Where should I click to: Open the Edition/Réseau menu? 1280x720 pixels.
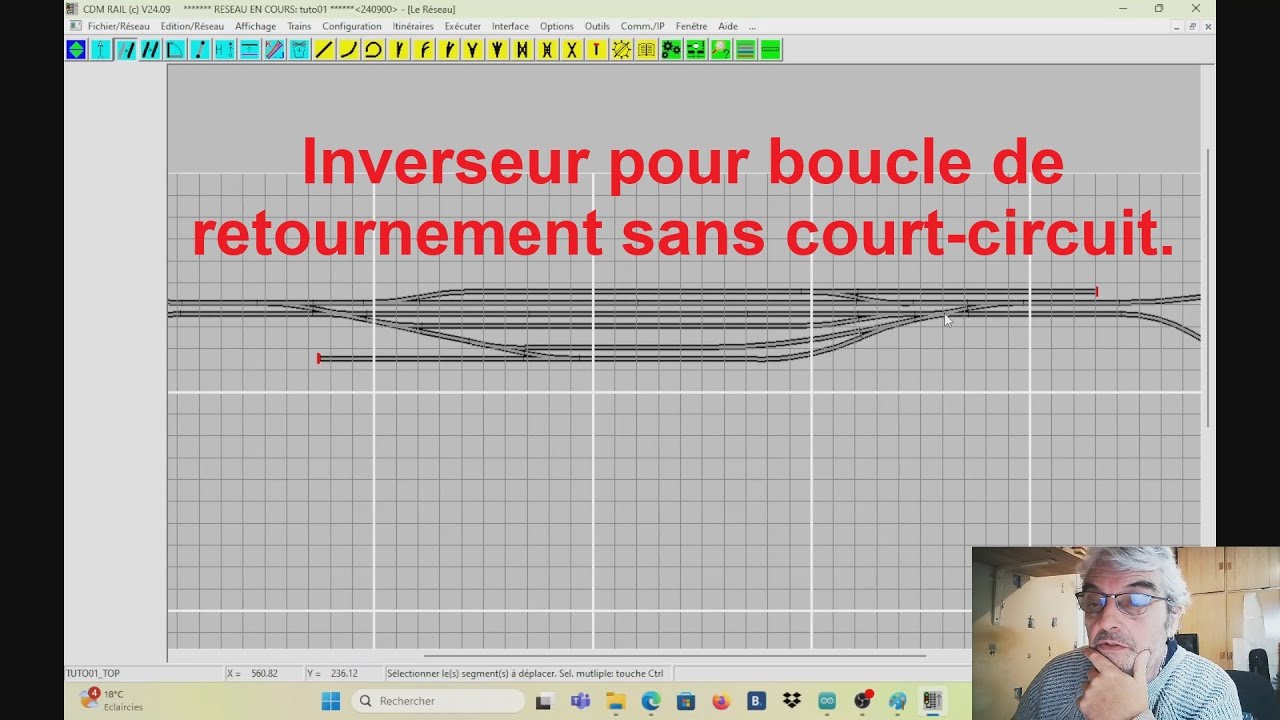coord(192,26)
